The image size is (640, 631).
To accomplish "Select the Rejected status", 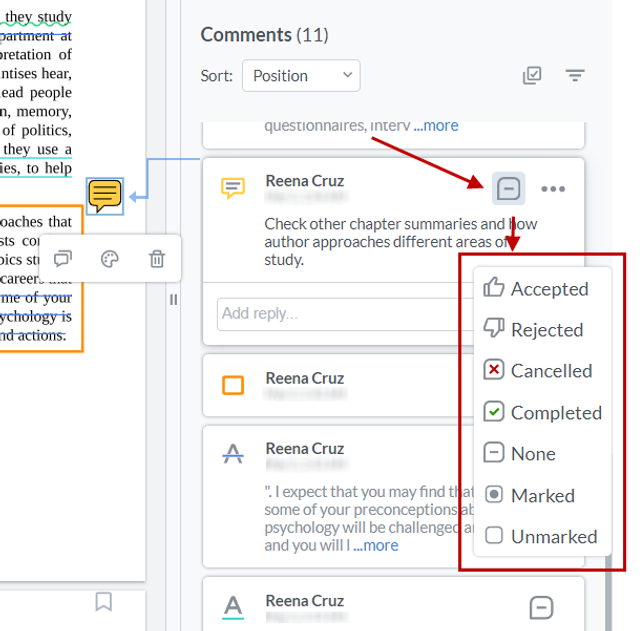I will pyautogui.click(x=542, y=329).
